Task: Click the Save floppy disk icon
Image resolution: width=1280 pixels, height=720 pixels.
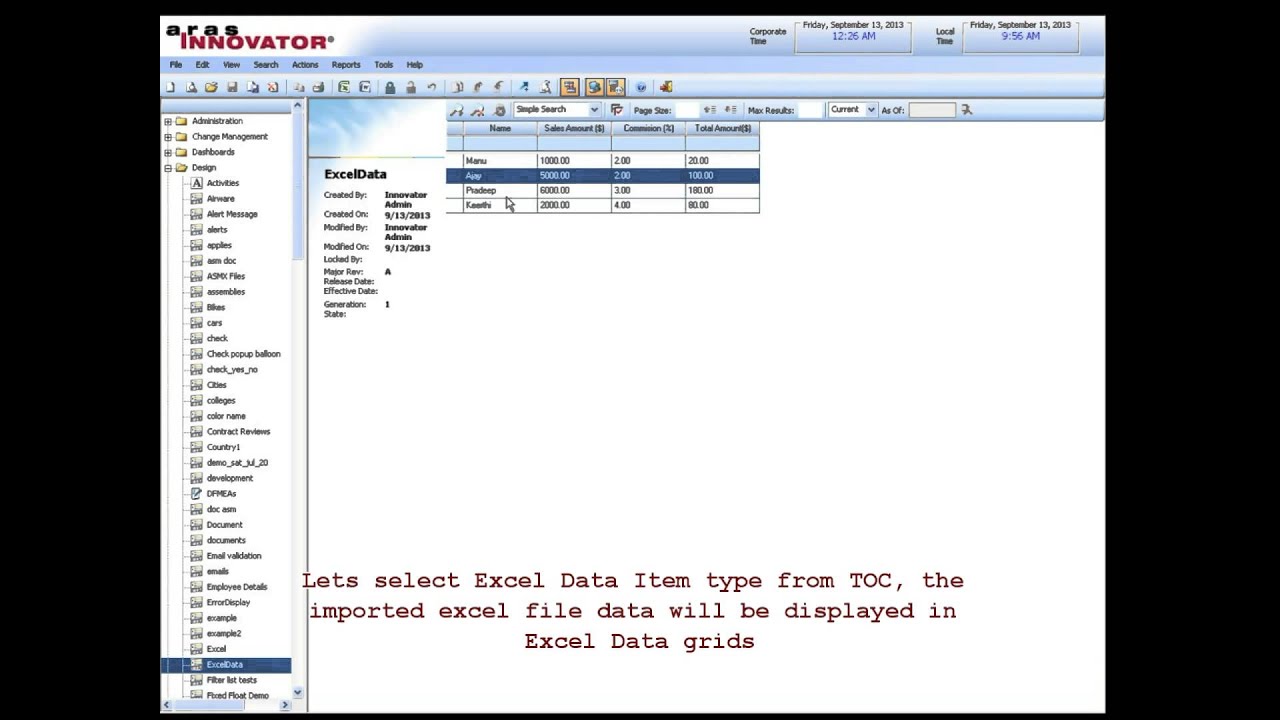Action: coord(232,87)
